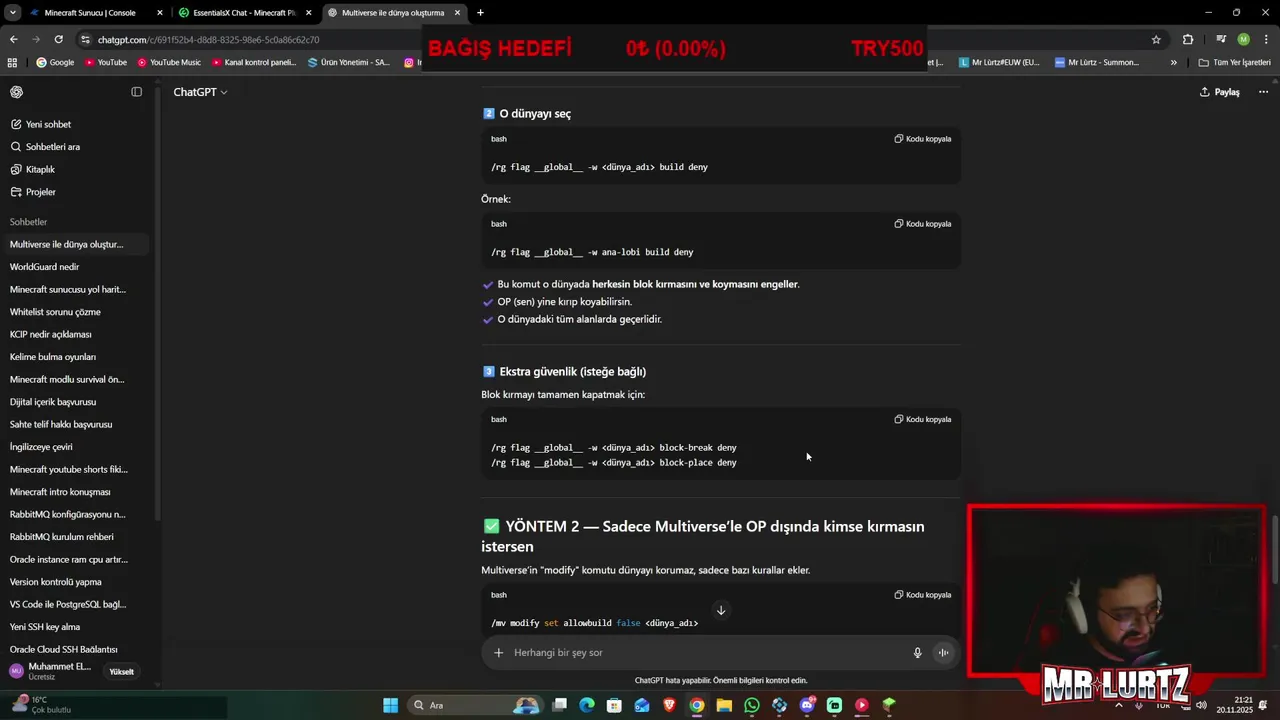Click the scroll-to-bottom arrow button
Image resolution: width=1280 pixels, height=720 pixels.
pos(721,610)
